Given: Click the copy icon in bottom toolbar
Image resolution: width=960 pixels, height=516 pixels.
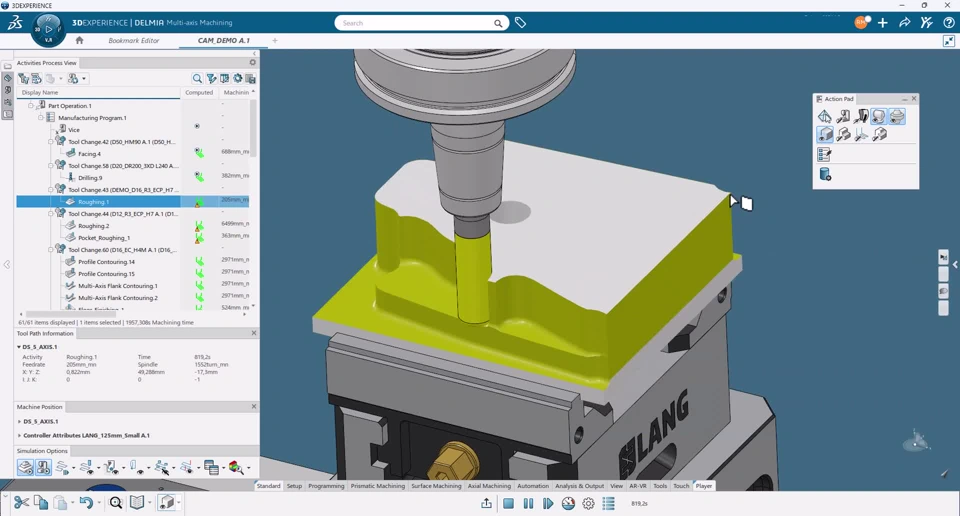Looking at the screenshot, I should coord(41,503).
